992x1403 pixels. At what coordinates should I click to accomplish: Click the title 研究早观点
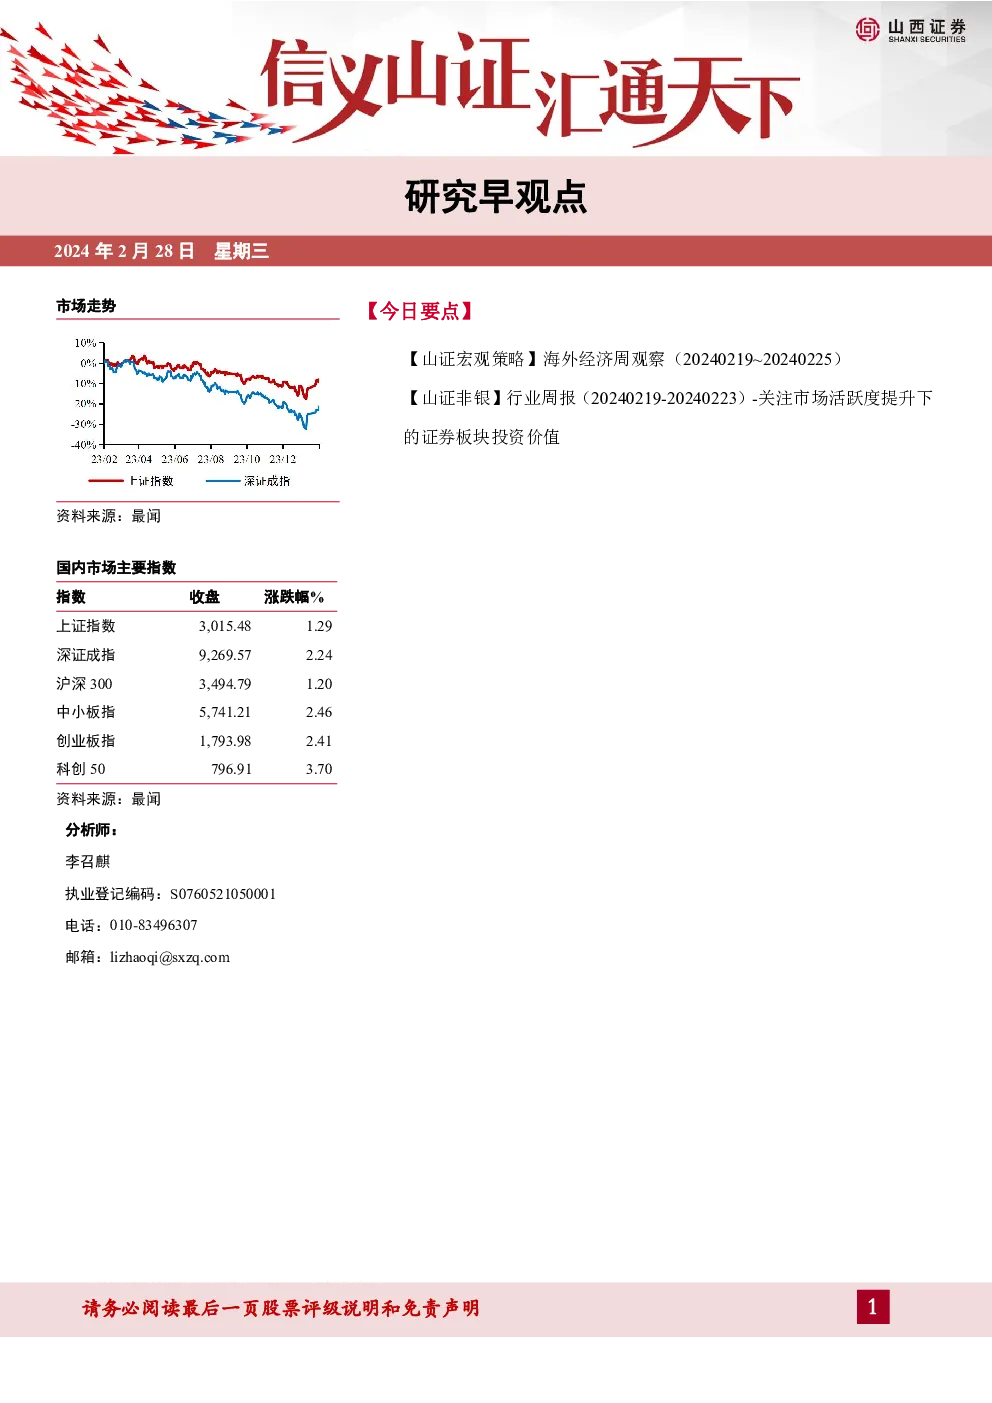coord(496,197)
